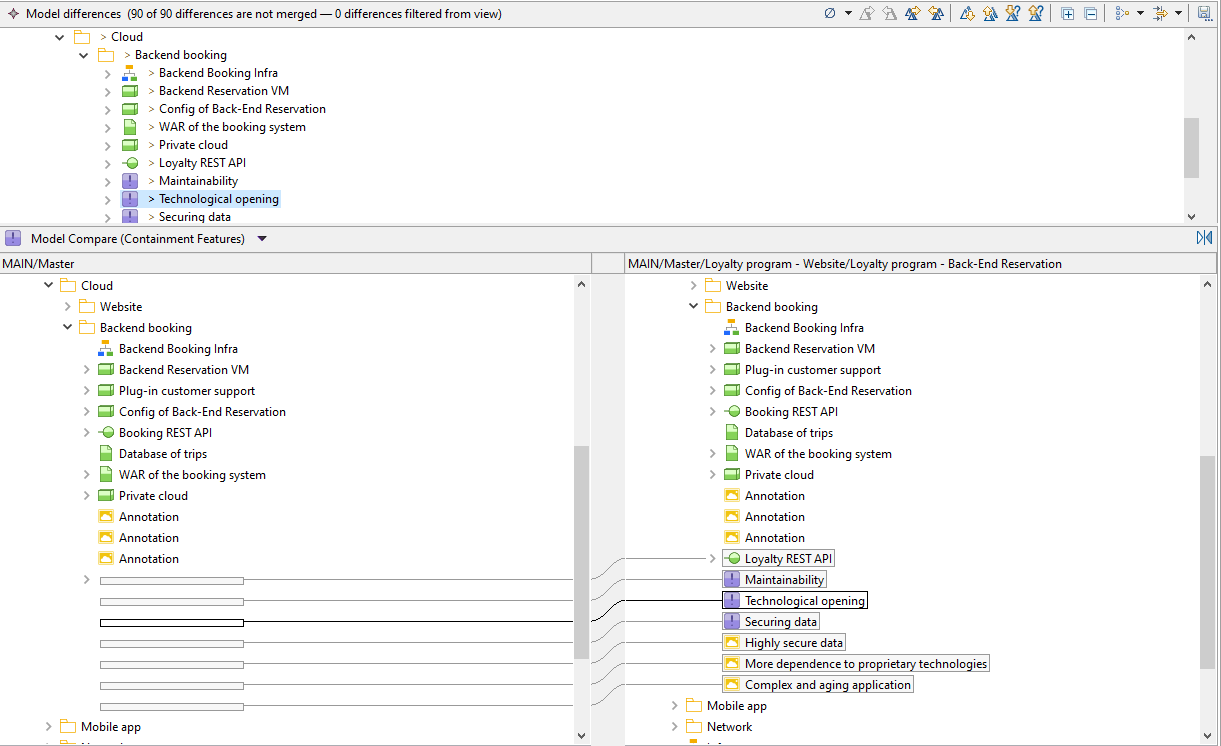
Task: Select Technological opening in differences tree
Action: coord(219,199)
